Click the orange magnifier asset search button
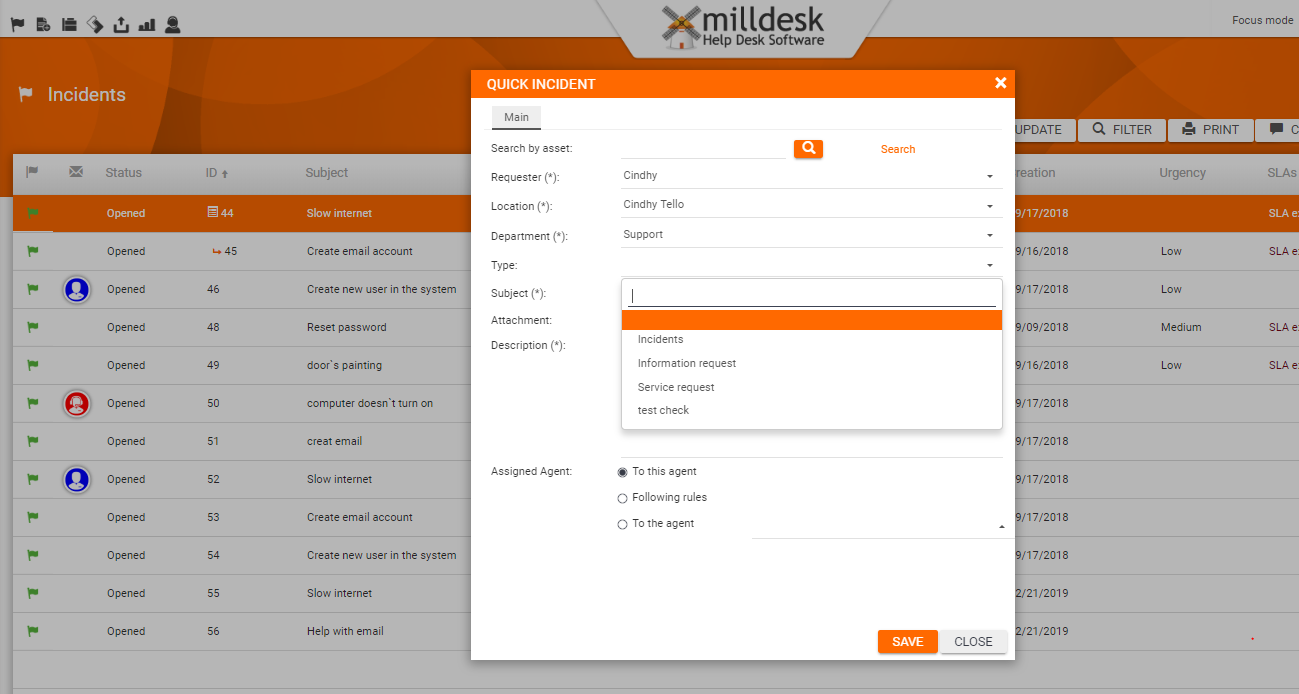 [808, 149]
